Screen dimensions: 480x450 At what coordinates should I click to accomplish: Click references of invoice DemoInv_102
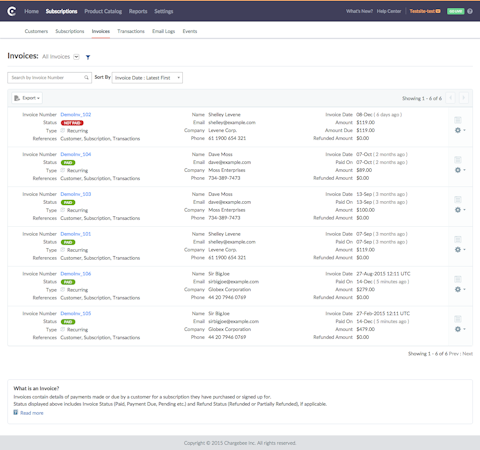click(100, 138)
